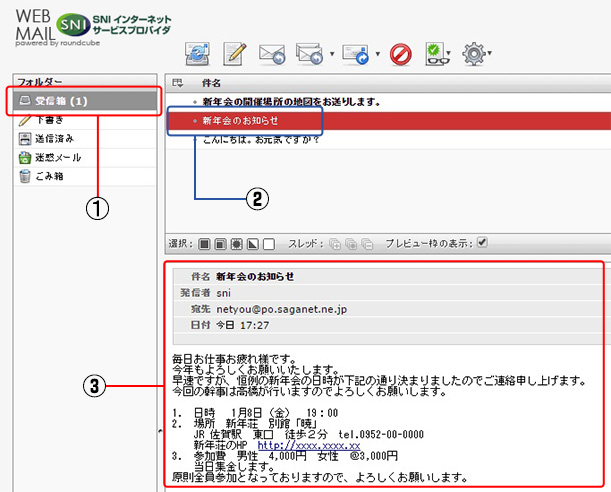Screen dimensions: 611x492
Task: Click the reply-all envelope icon
Action: tap(309, 55)
